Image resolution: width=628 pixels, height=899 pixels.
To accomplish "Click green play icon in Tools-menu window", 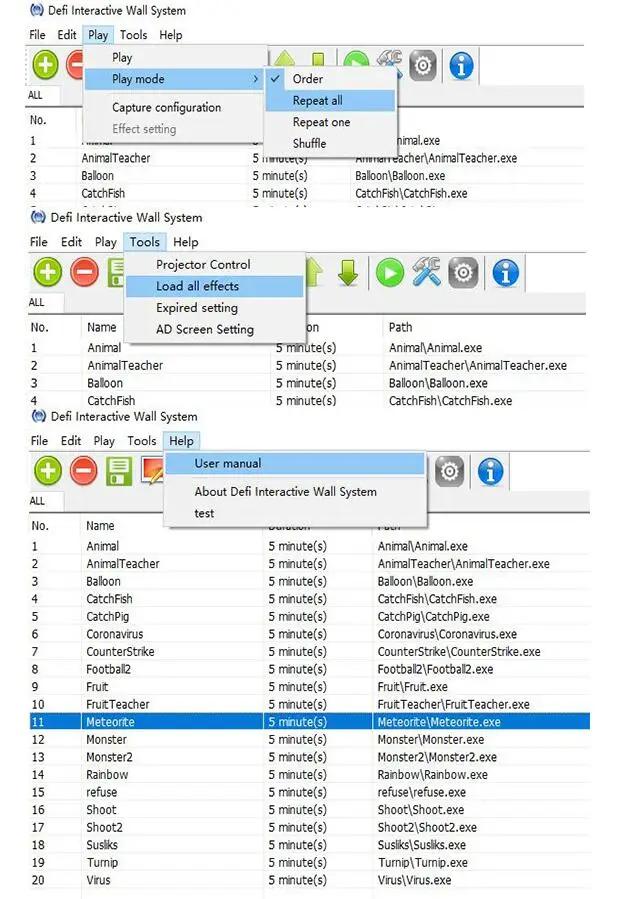I will pos(390,272).
